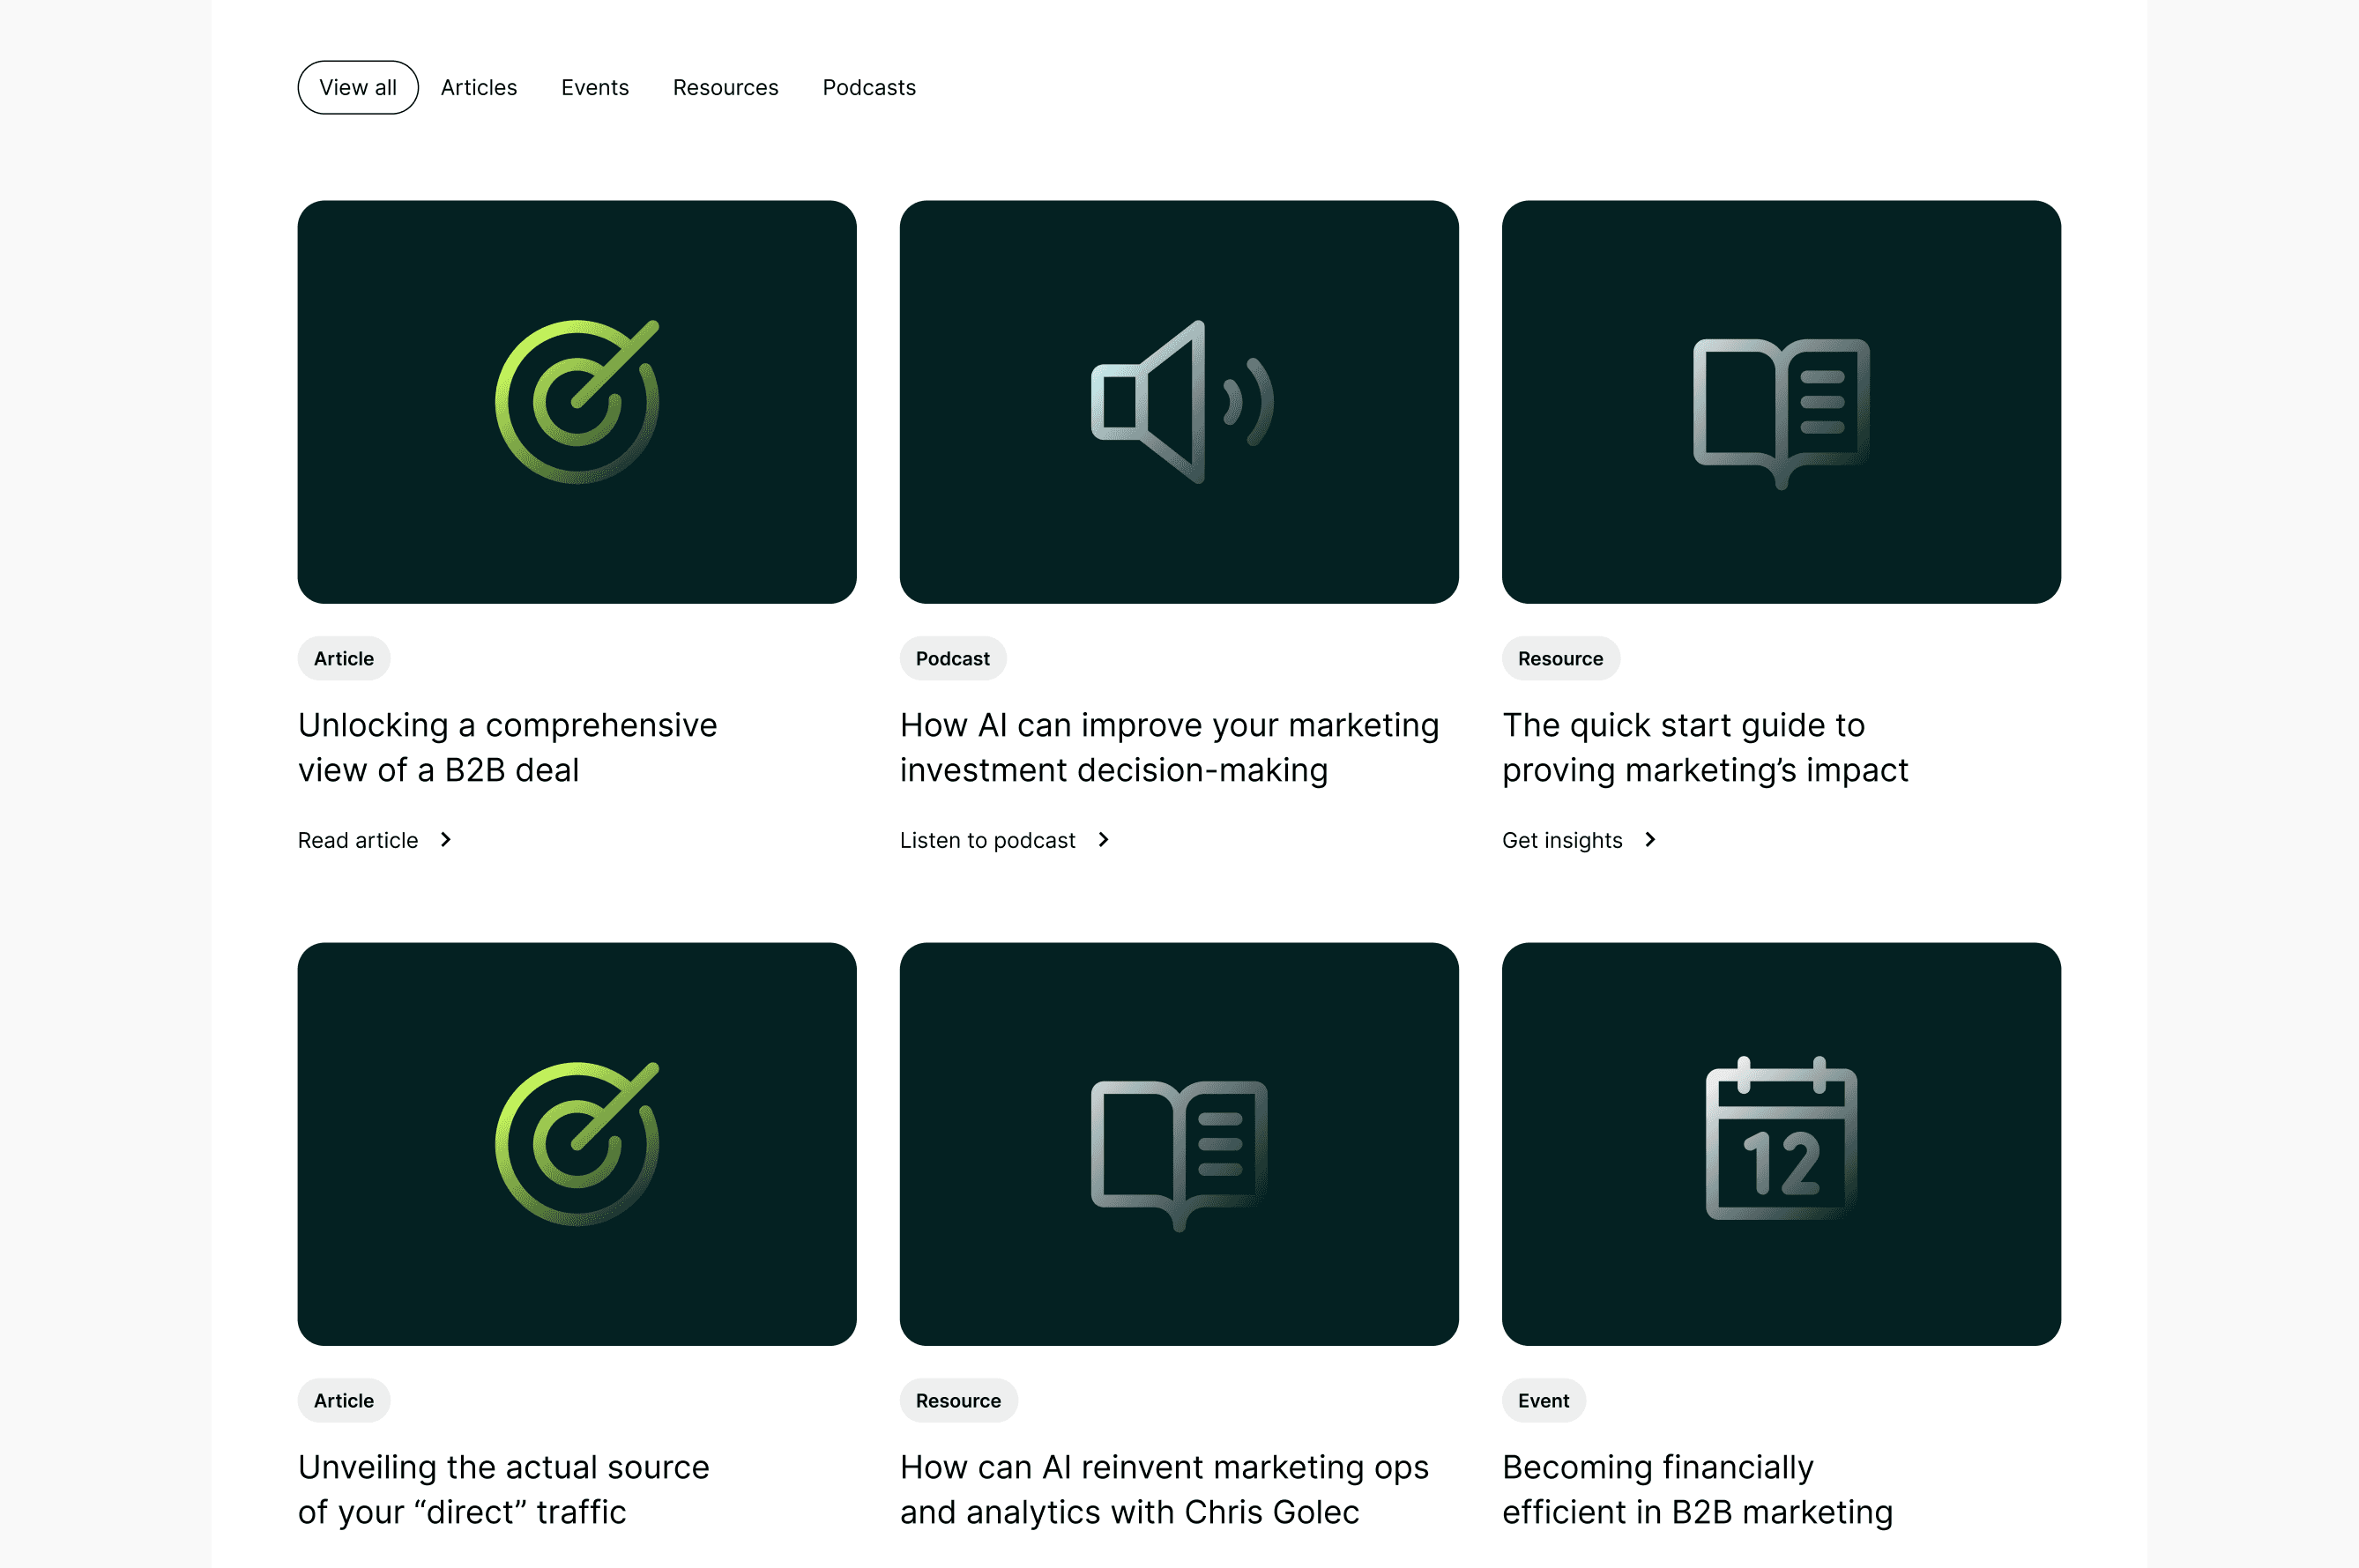Click the calendar 12 icon on the event card
The image size is (2359, 1568).
(1780, 1140)
